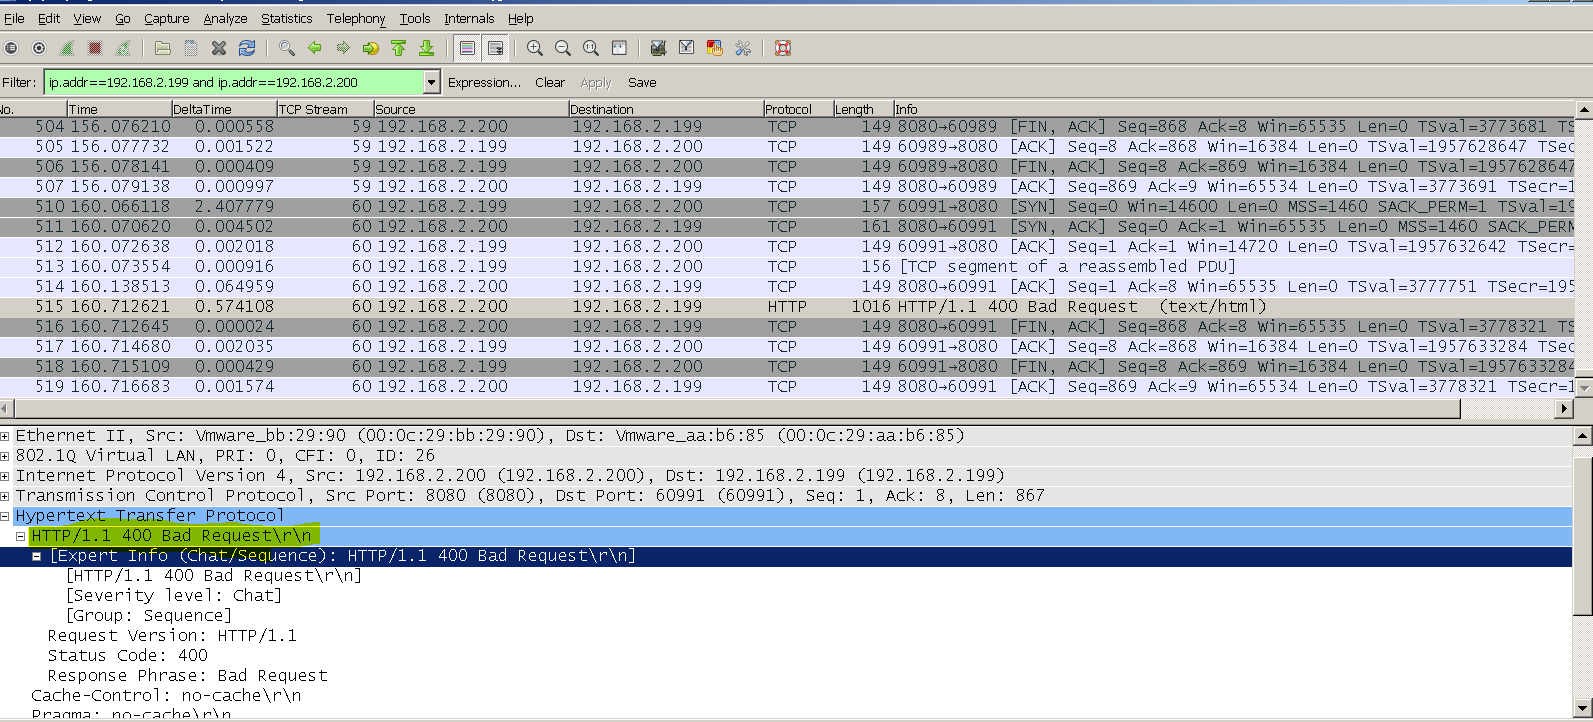The width and height of the screenshot is (1593, 722).
Task: Sort by the DeltaTime column header
Action: click(224, 109)
